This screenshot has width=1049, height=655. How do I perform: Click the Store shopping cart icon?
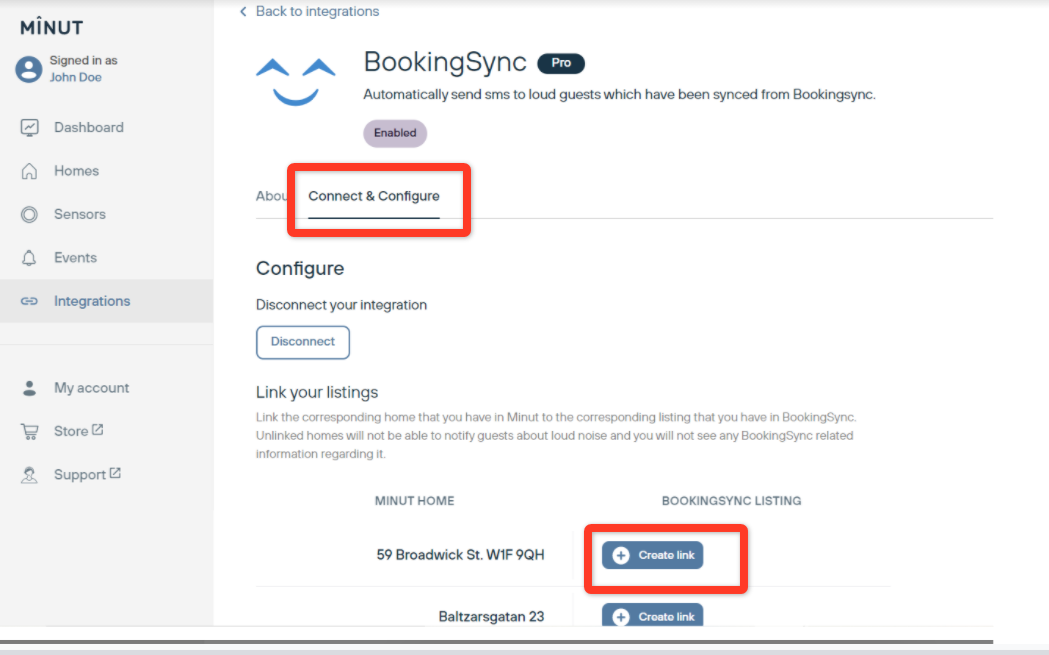30,431
